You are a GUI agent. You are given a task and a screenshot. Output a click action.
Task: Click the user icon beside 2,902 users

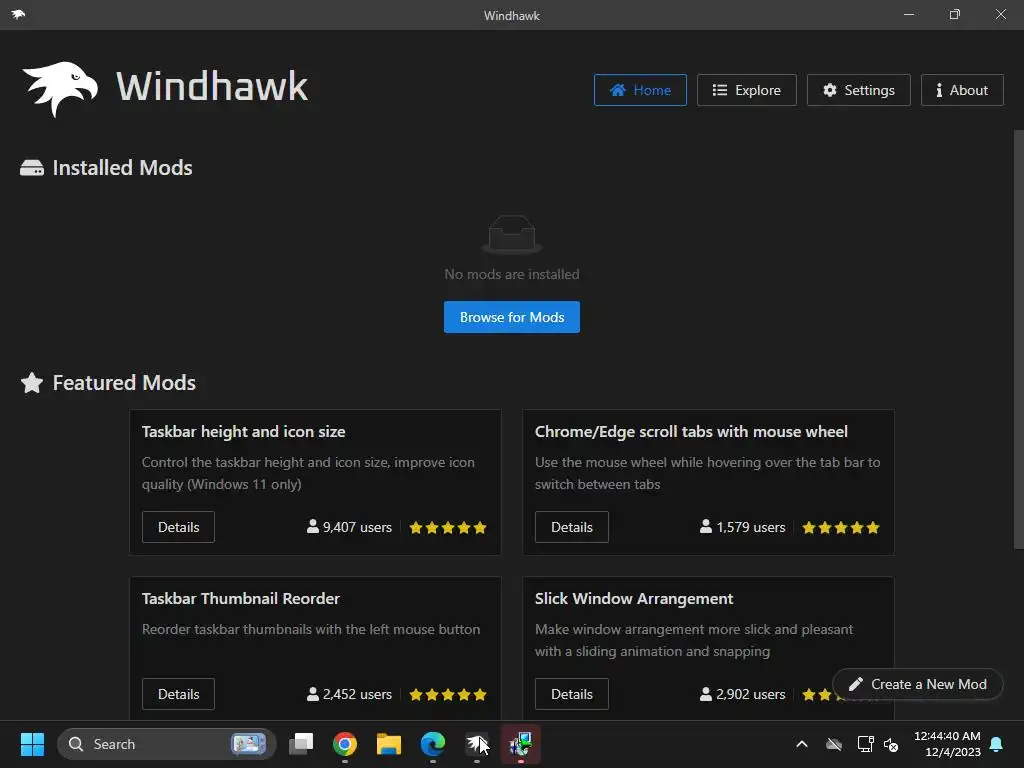click(x=706, y=694)
